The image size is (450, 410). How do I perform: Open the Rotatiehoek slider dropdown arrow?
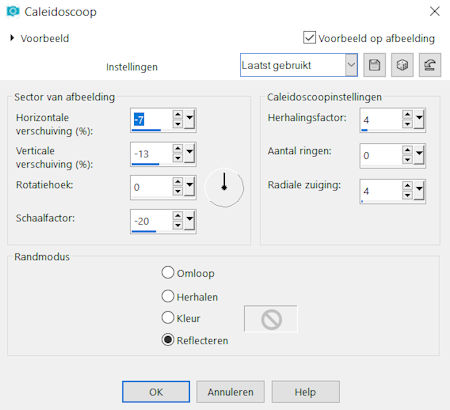click(189, 186)
